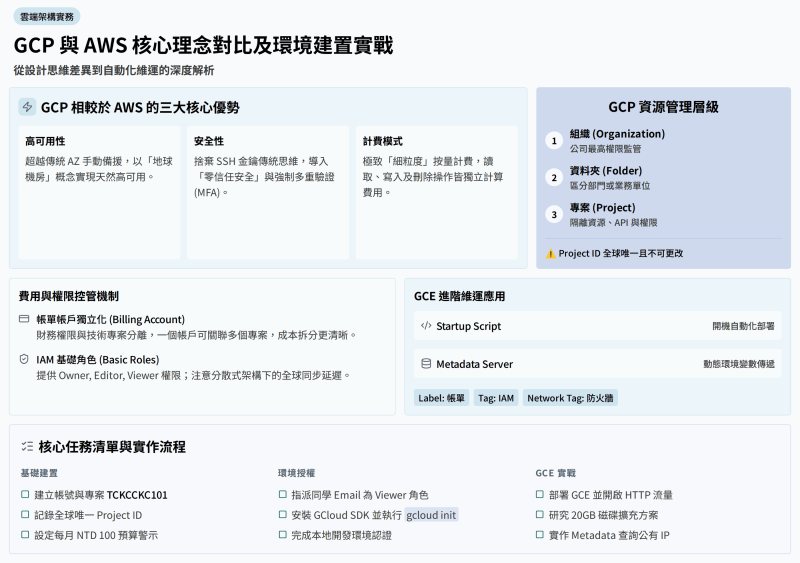This screenshot has width=800, height=563.
Task: Click the 費用與權限控管機制 heading
Action: click(x=69, y=296)
